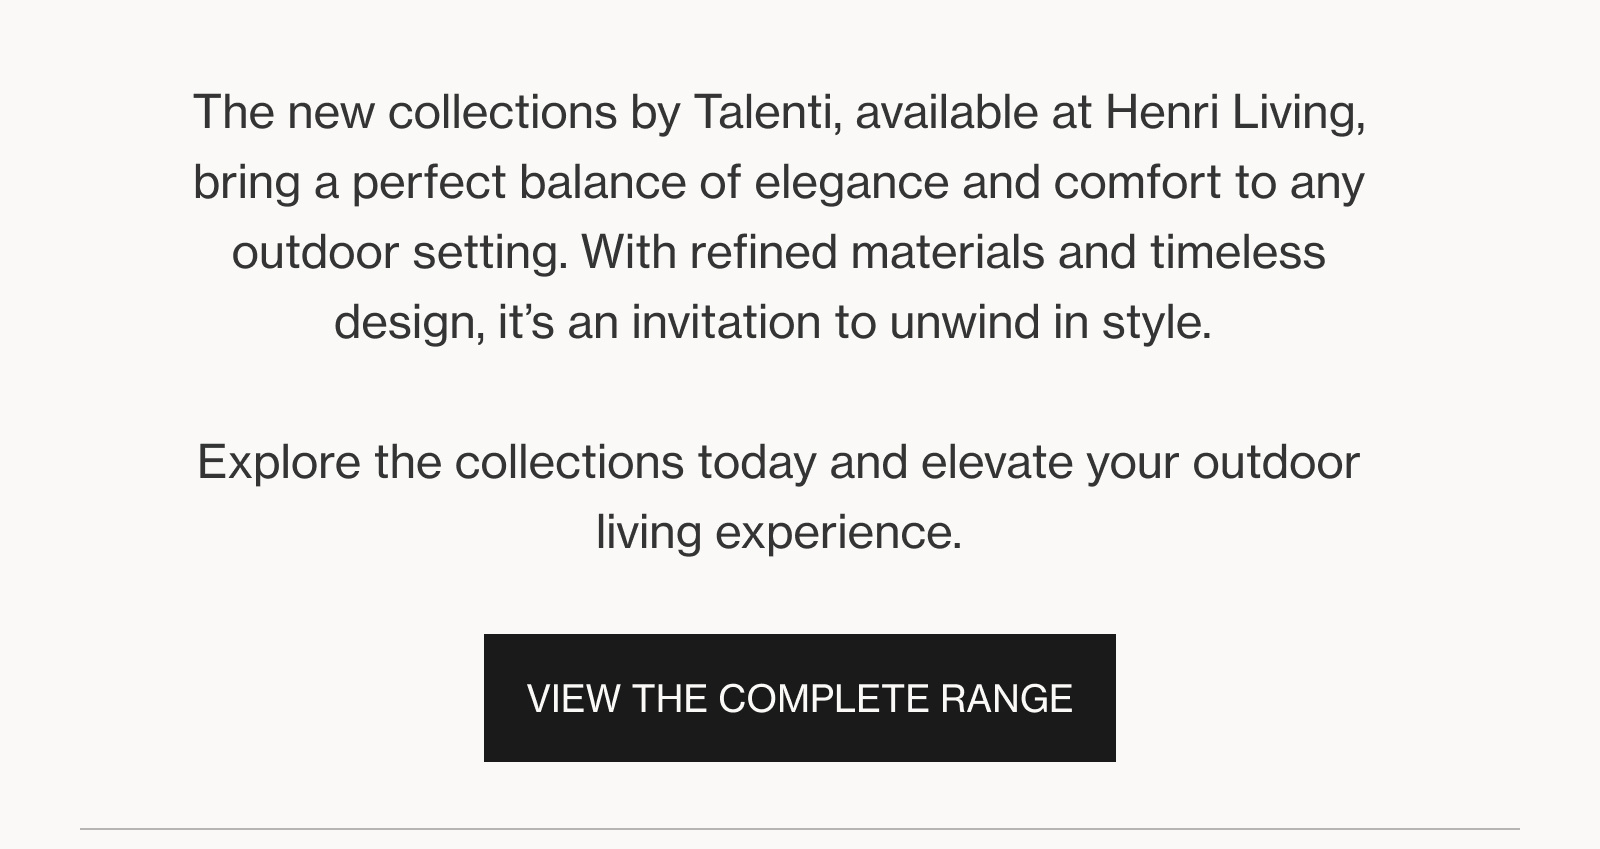Click the phrase "unwind in style"

pyautogui.click(x=1050, y=322)
